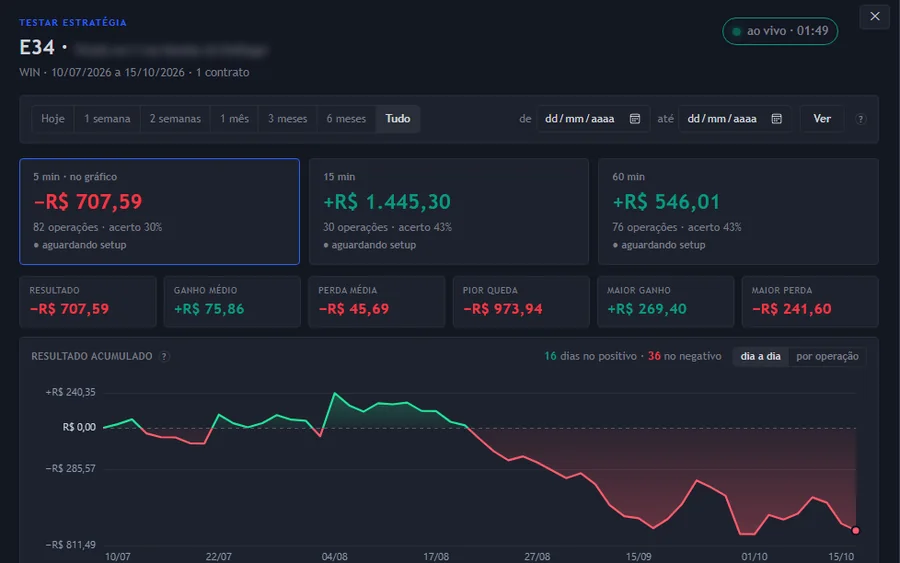
Task: Select the 15 min timeframe card
Action: click(449, 211)
